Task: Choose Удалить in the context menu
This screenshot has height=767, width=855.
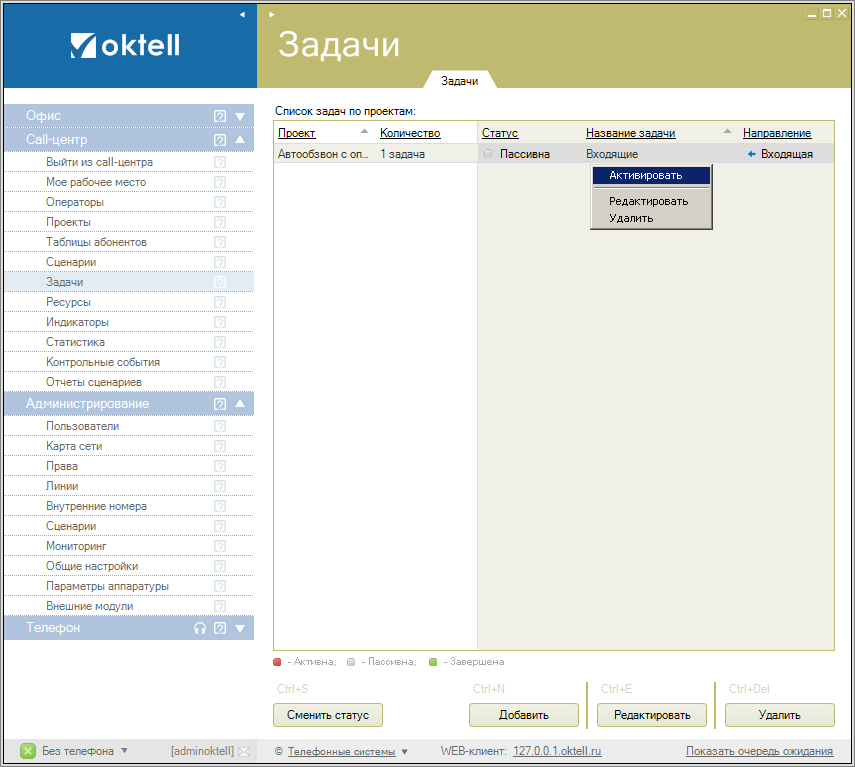Action: pos(631,218)
